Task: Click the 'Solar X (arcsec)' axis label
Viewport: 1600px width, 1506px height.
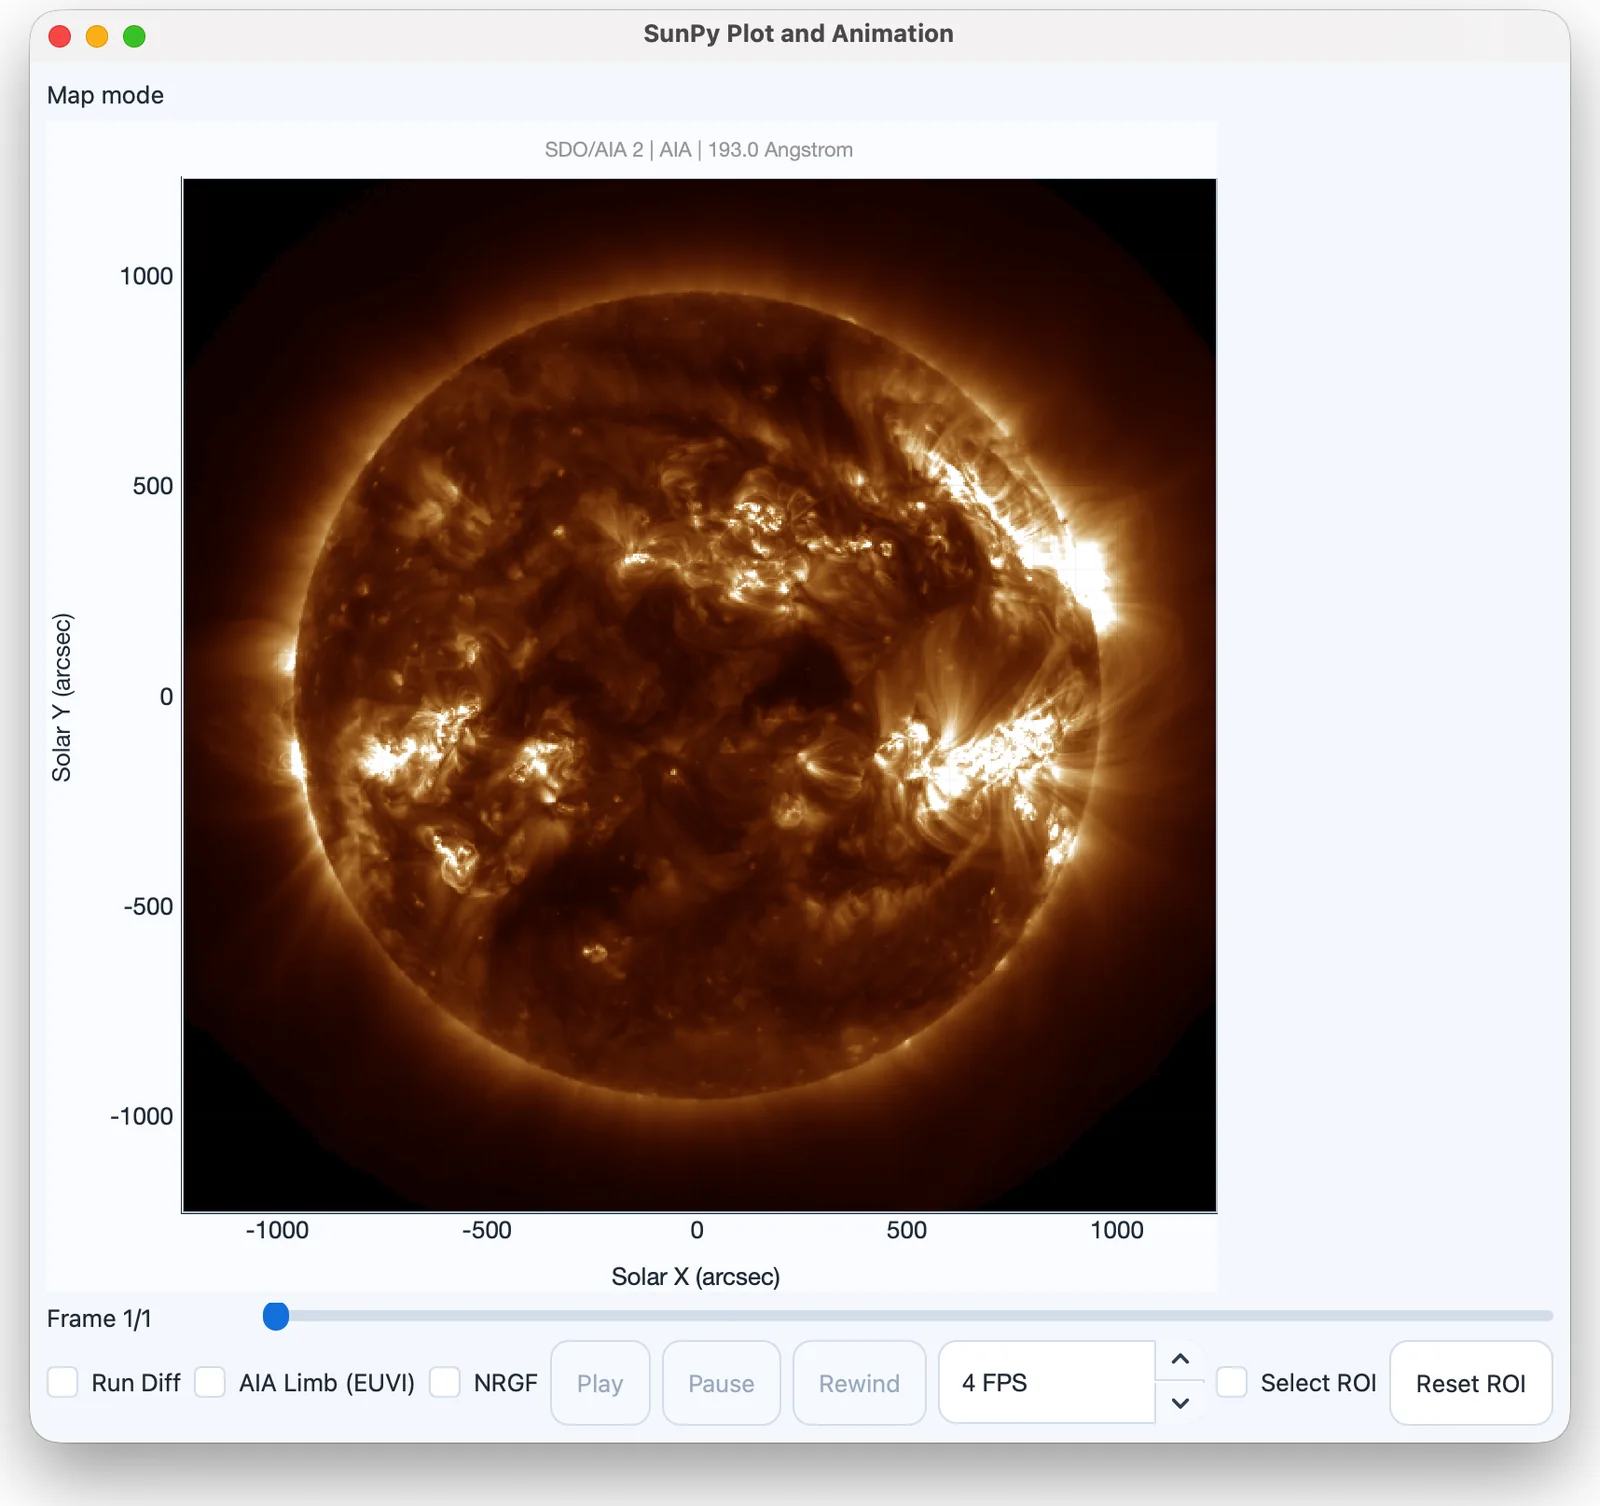Action: click(696, 1277)
